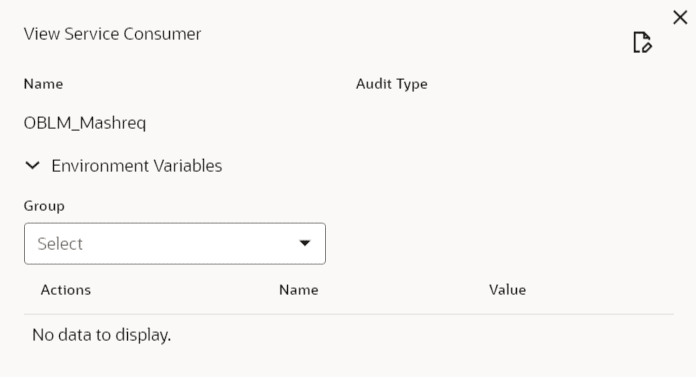Click the Actions column header
The width and height of the screenshot is (696, 377).
click(x=66, y=290)
